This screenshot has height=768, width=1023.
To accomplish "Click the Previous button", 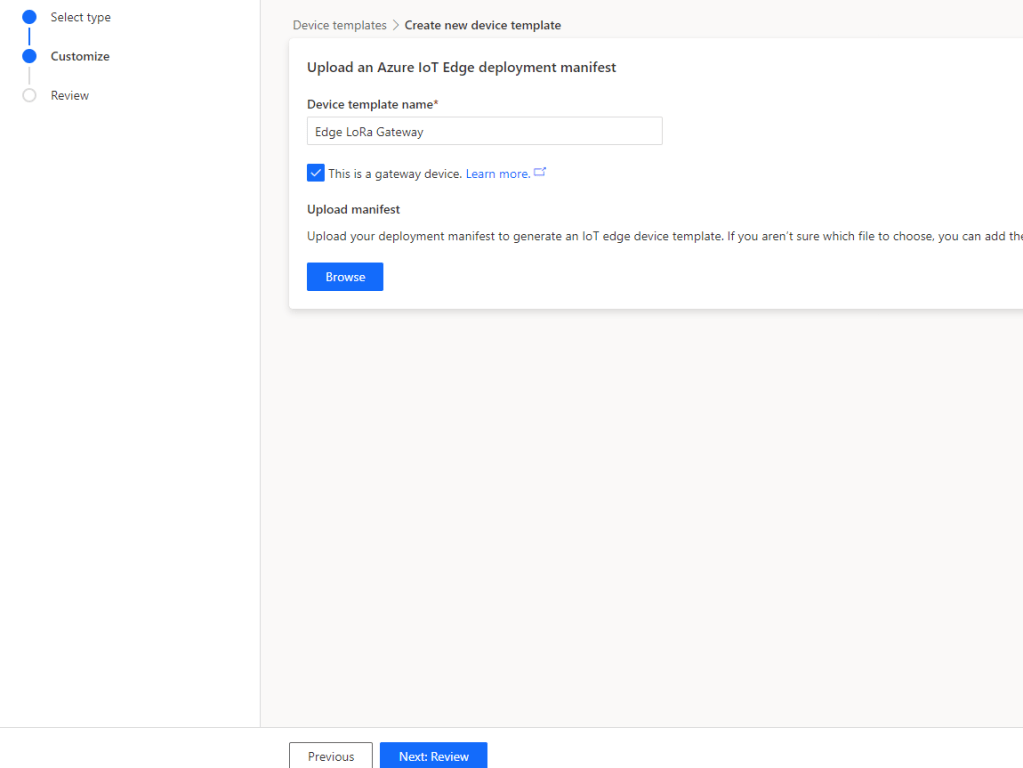I will tap(331, 756).
